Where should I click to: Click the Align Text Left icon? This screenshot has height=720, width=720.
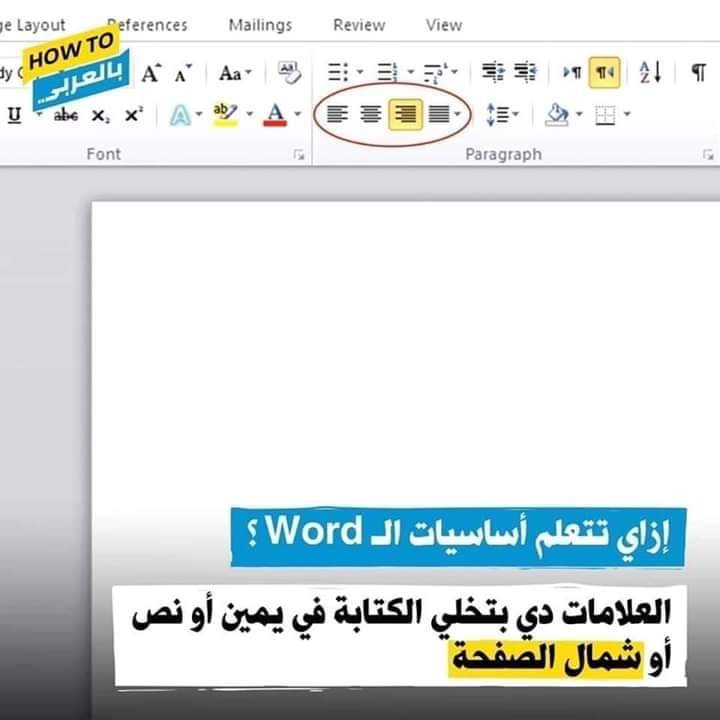click(x=338, y=115)
